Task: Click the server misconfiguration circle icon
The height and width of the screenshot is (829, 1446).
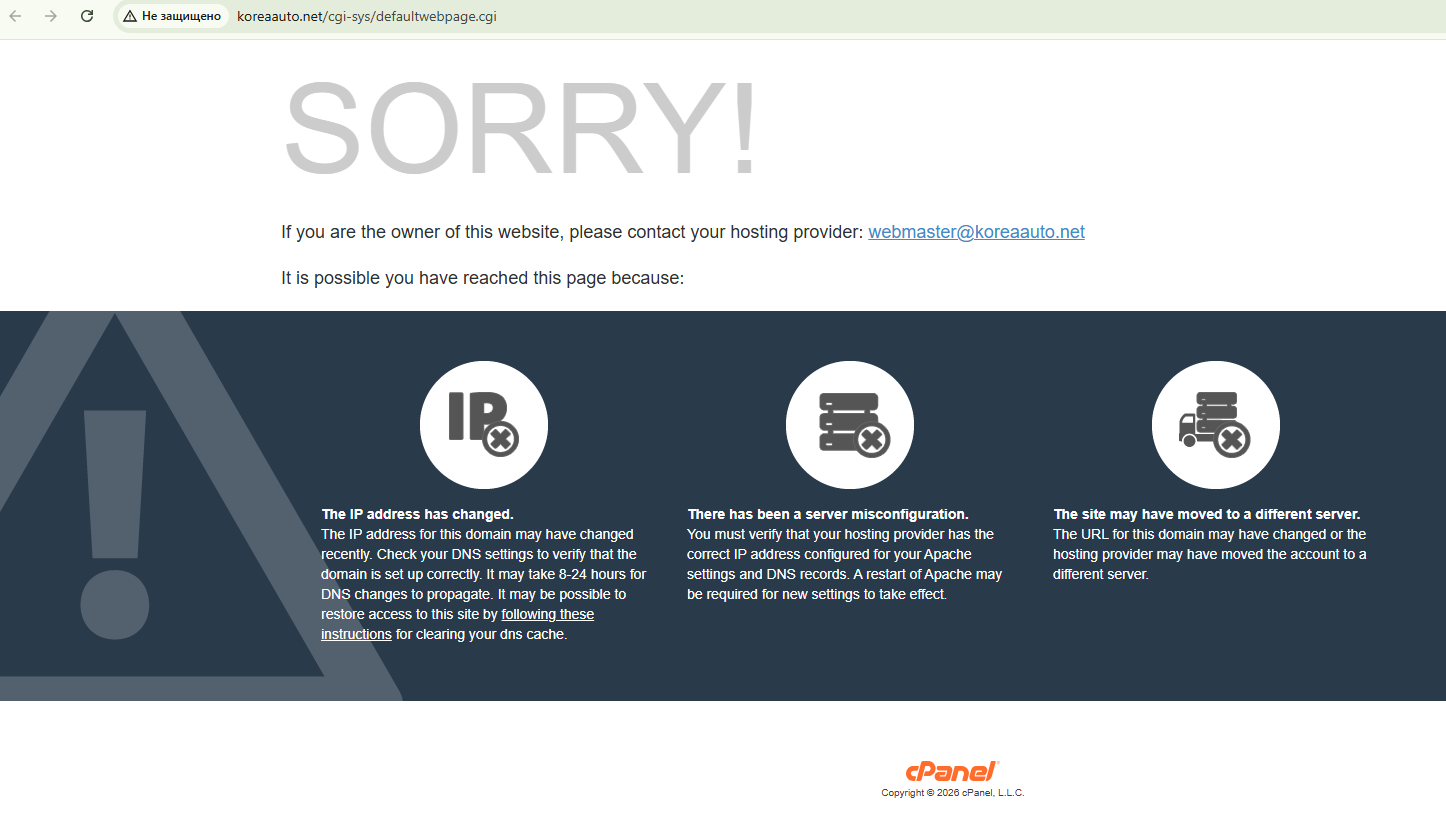Action: point(850,425)
